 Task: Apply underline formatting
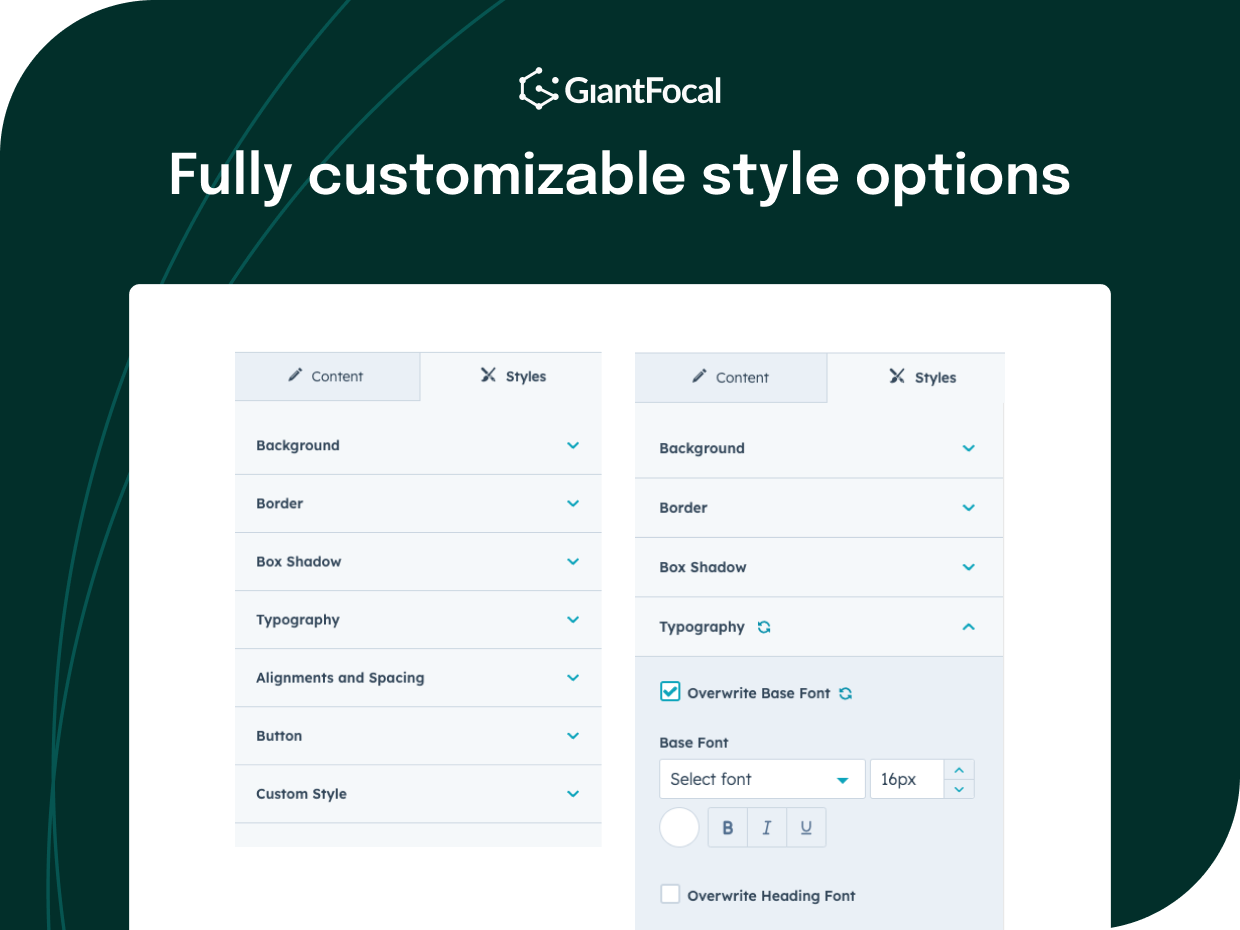806,827
